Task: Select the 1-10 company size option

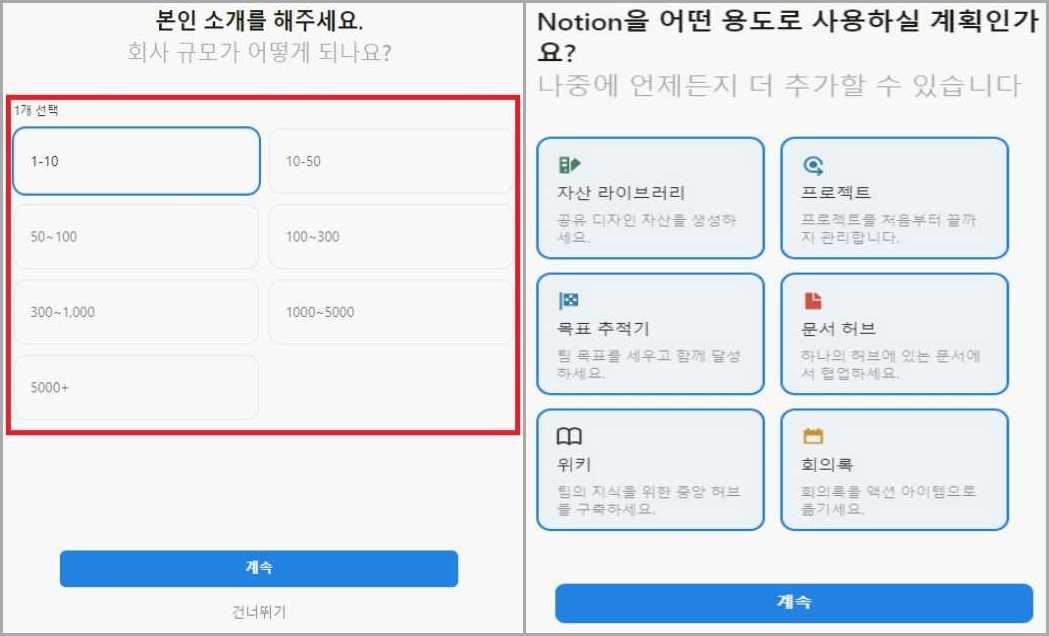Action: (135, 161)
